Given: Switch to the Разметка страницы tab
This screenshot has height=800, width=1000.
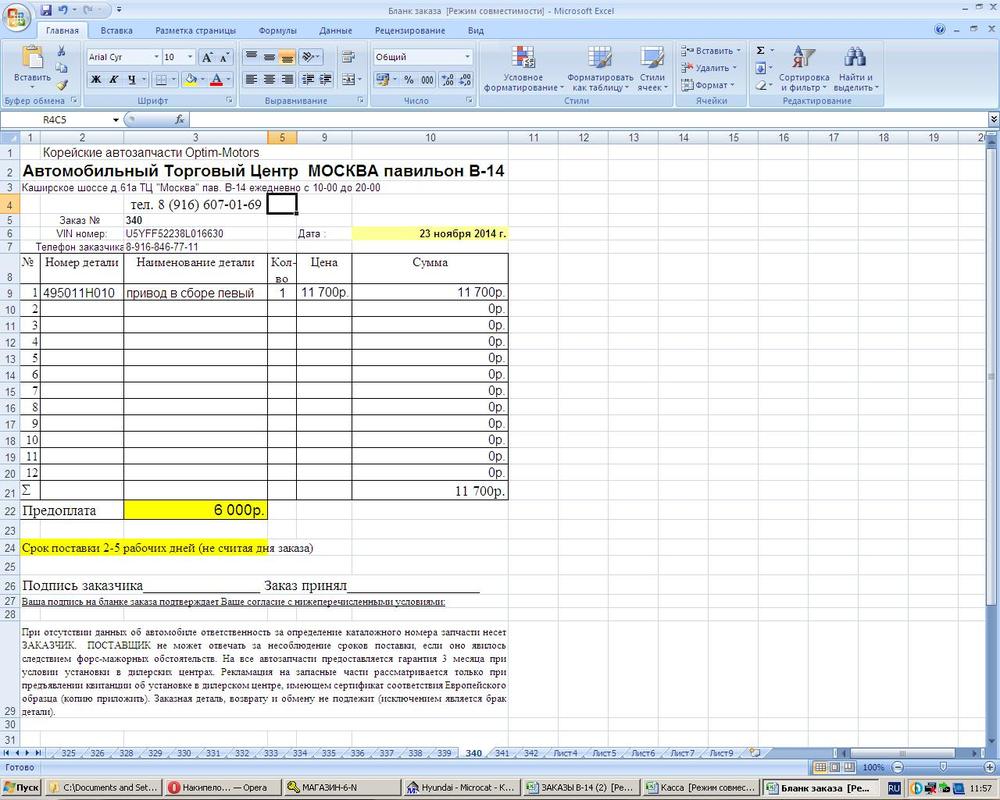Looking at the screenshot, I should click(195, 31).
